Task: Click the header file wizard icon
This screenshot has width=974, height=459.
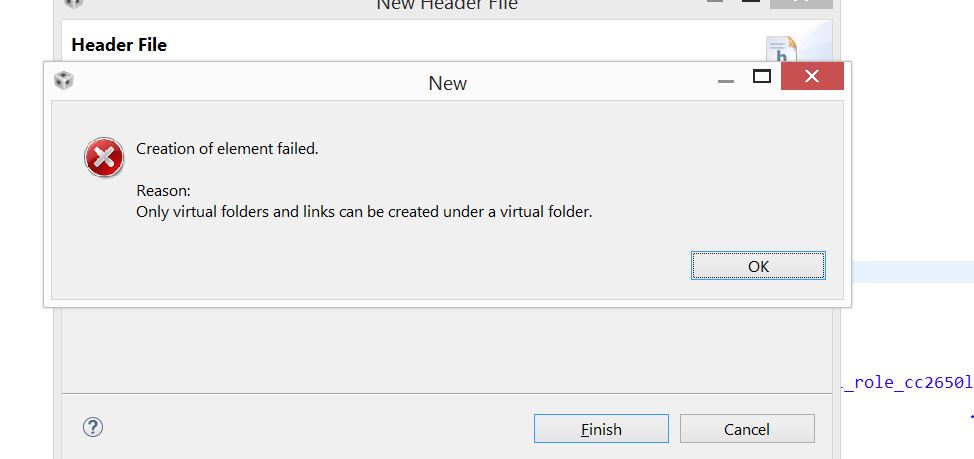Action: coord(780,48)
